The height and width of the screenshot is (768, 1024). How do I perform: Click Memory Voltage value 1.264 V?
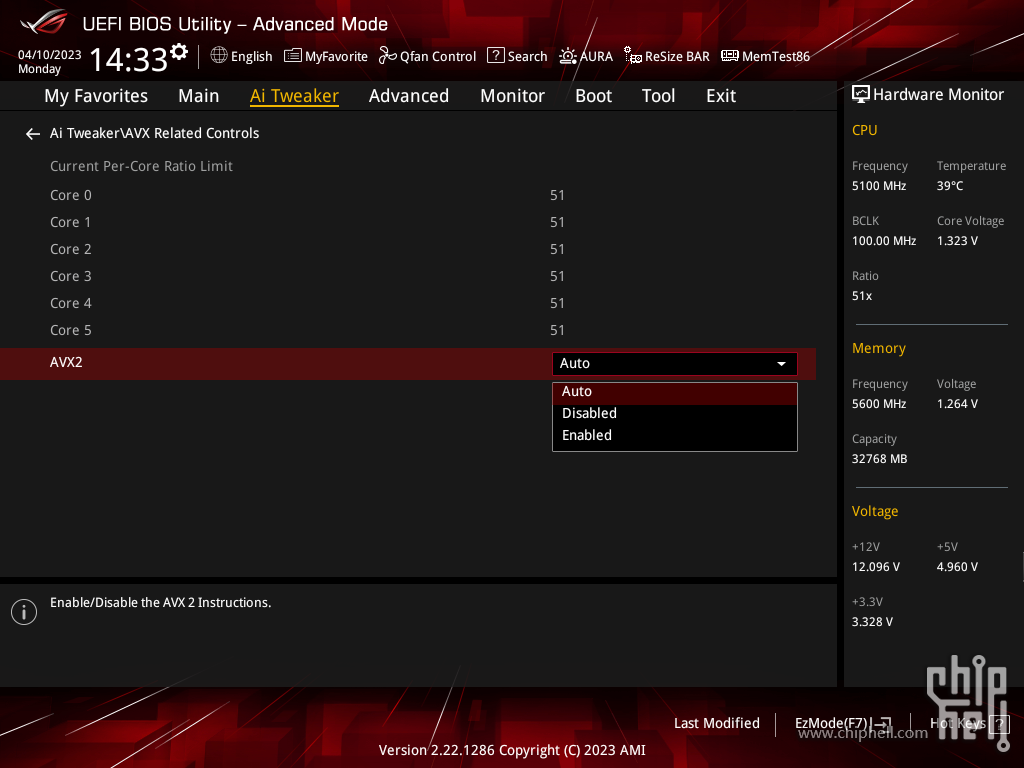coord(957,404)
